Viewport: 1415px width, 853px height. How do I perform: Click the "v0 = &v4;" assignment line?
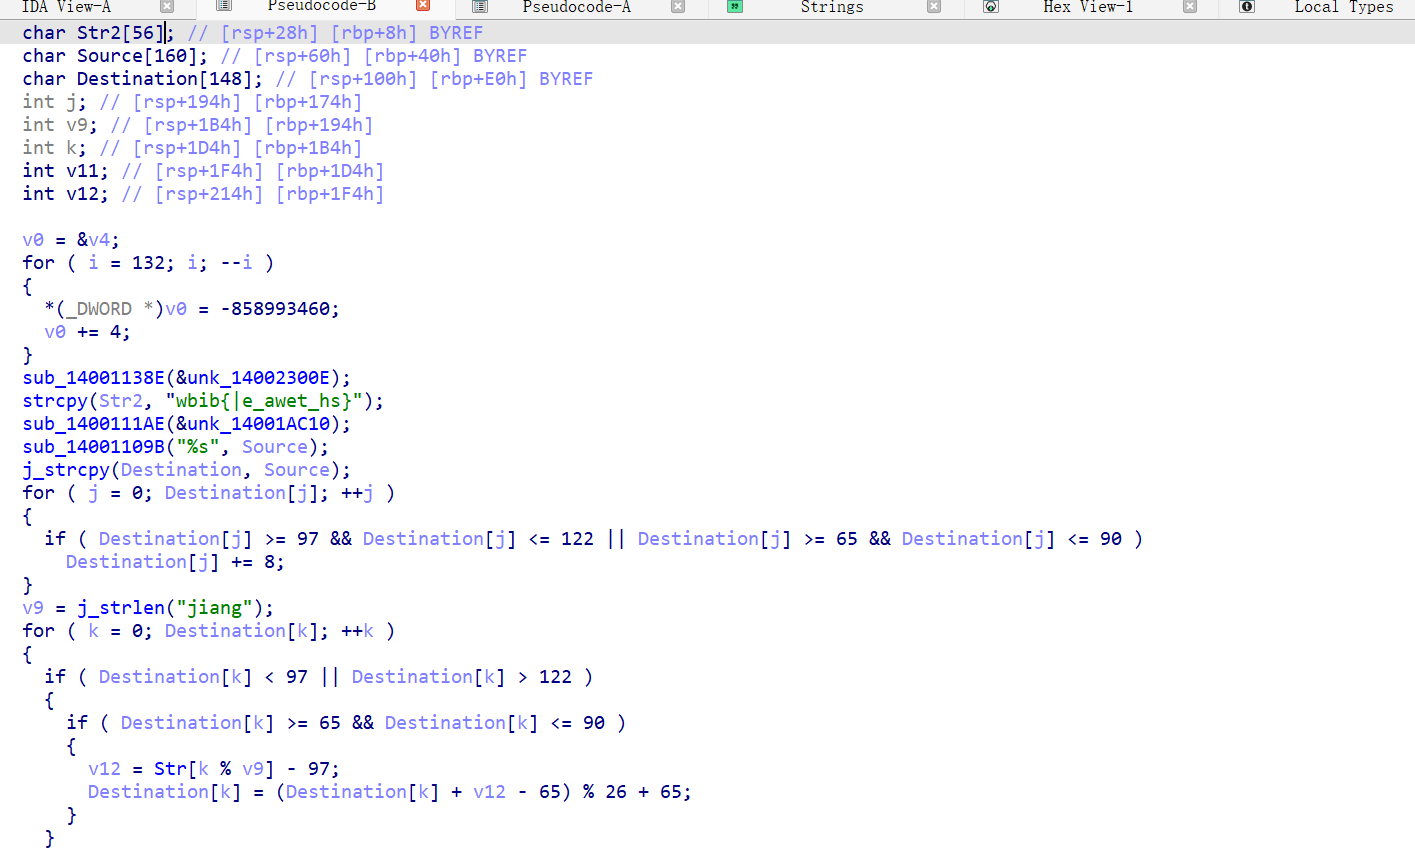coord(71,240)
